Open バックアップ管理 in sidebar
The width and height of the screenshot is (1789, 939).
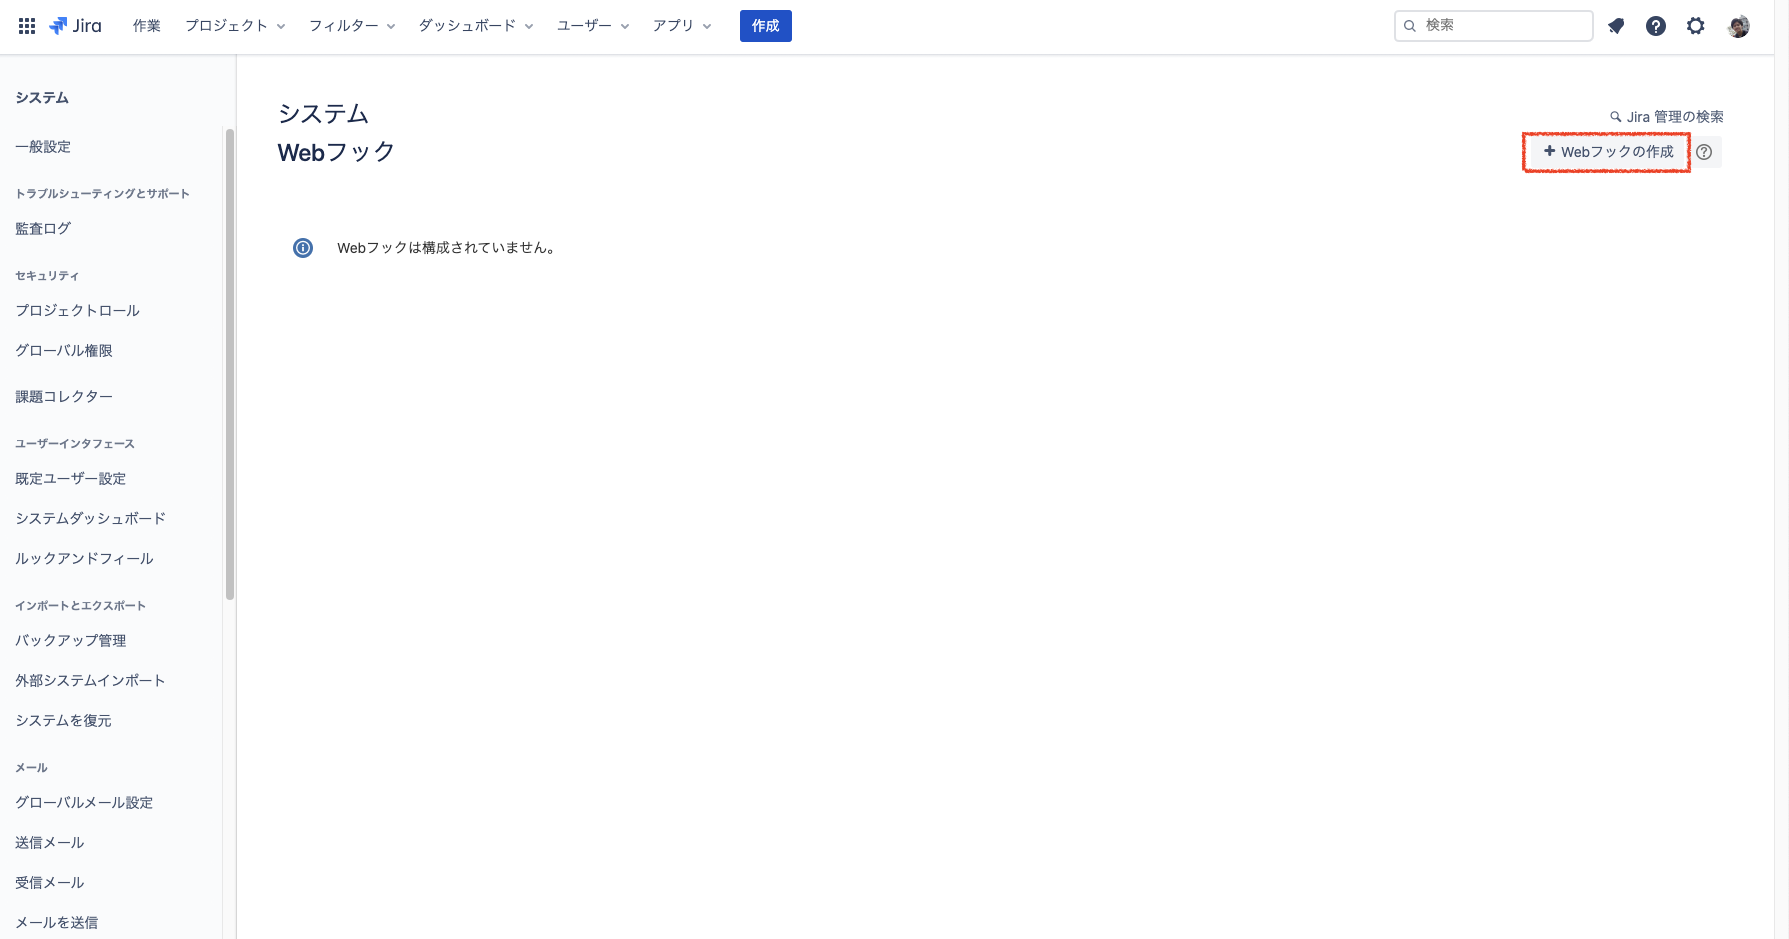click(71, 641)
